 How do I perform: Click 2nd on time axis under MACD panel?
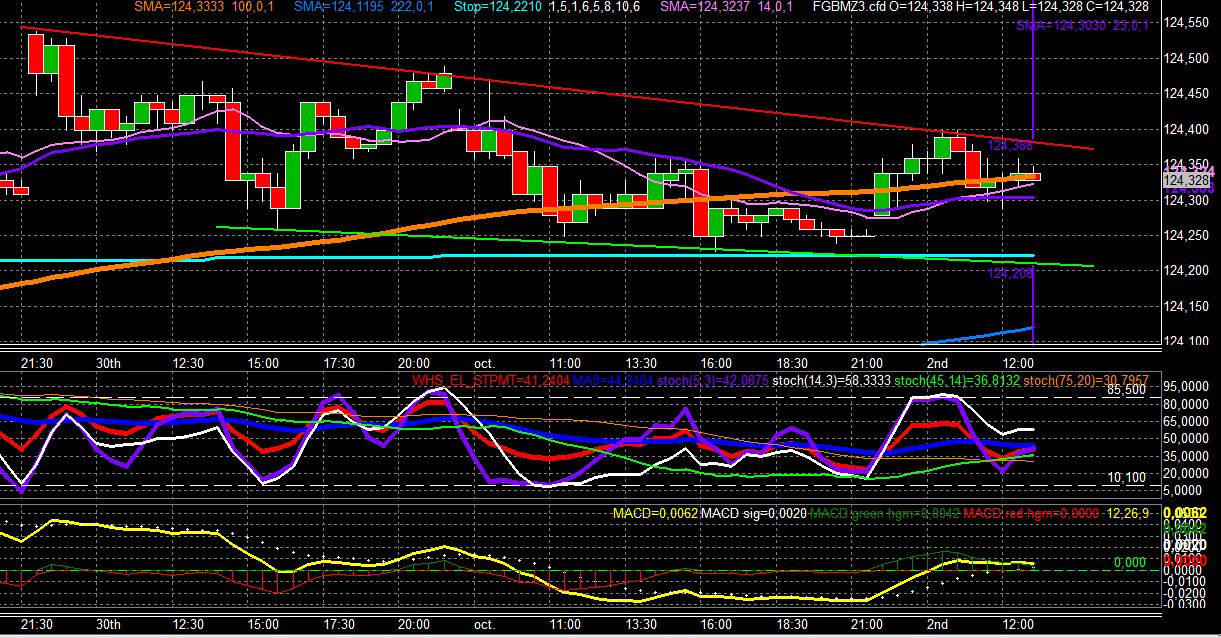pyautogui.click(x=937, y=623)
